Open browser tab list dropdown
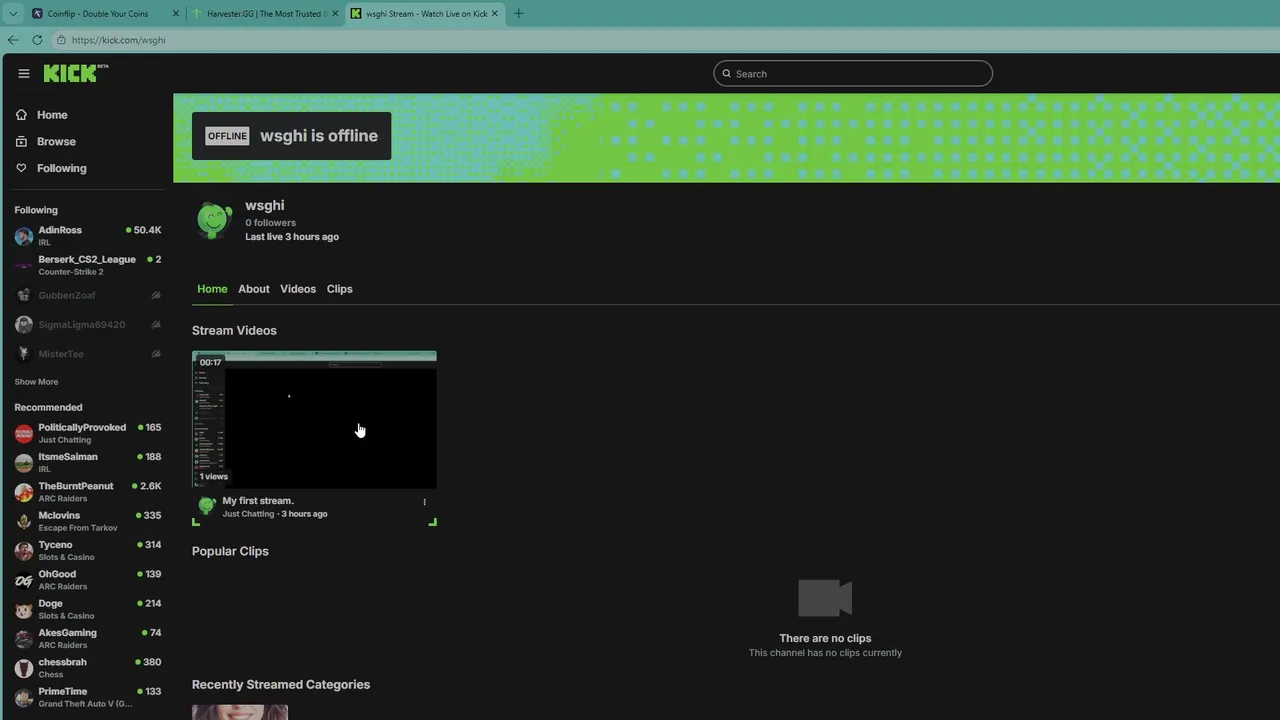 (12, 14)
